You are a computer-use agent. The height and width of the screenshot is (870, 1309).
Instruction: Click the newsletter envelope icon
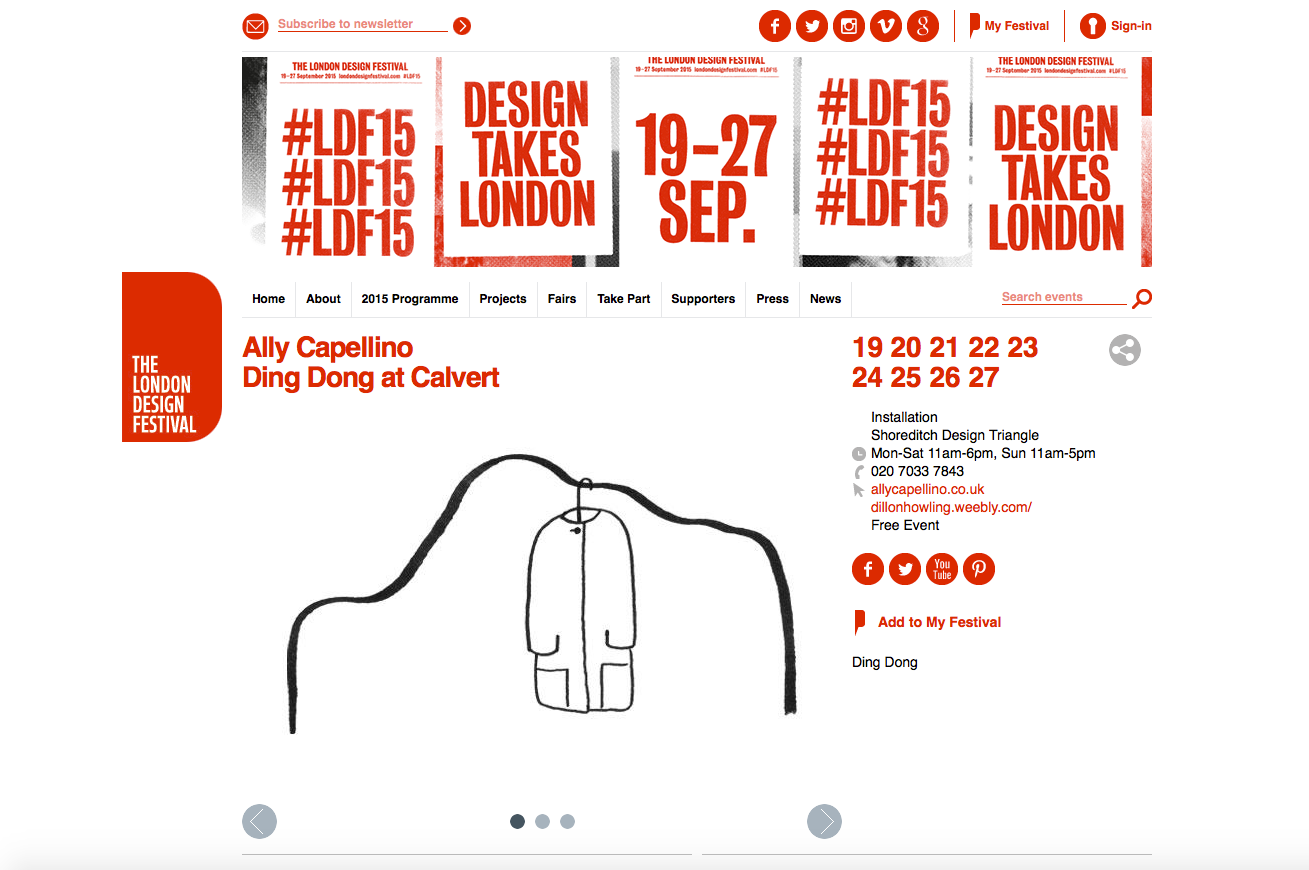(x=256, y=26)
